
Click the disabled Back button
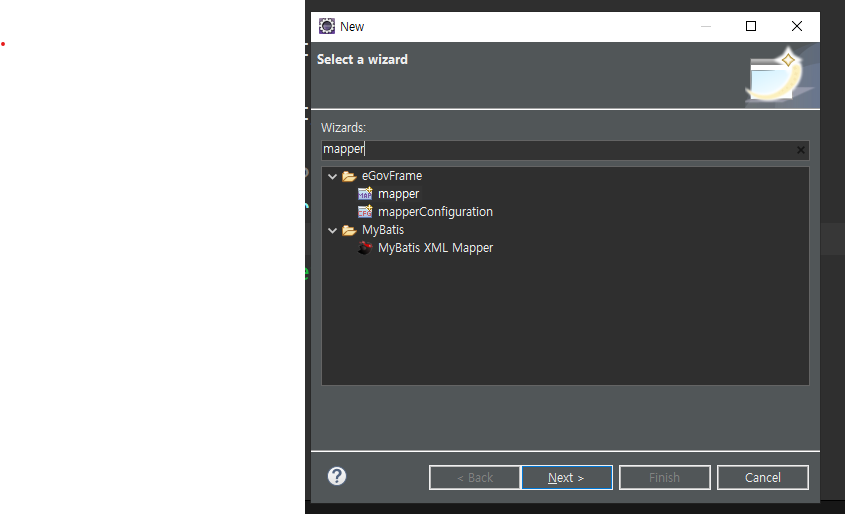475,477
